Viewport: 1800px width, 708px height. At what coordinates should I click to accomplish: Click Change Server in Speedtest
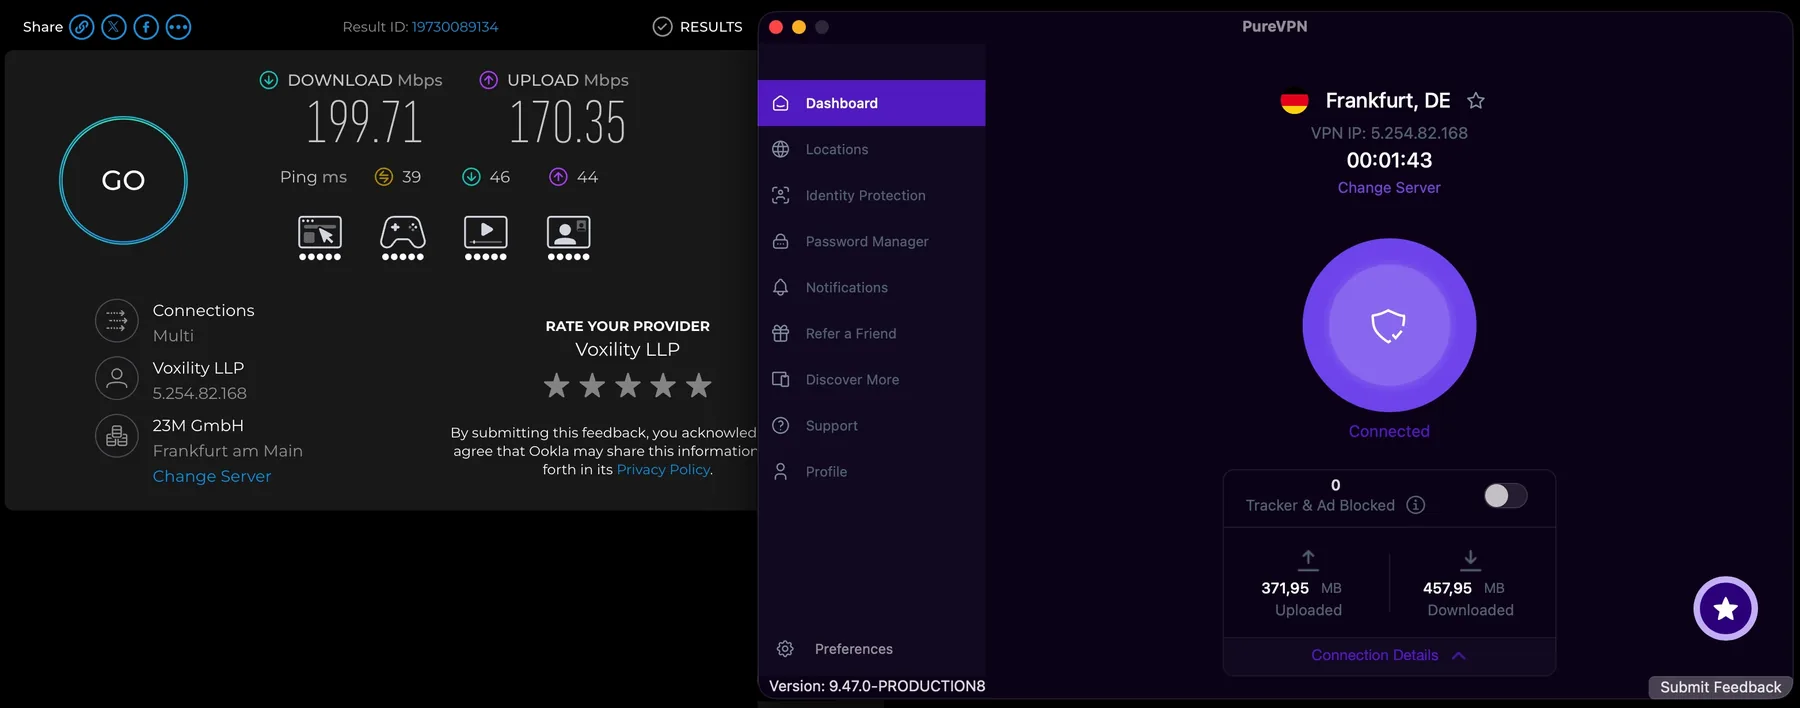coord(212,476)
